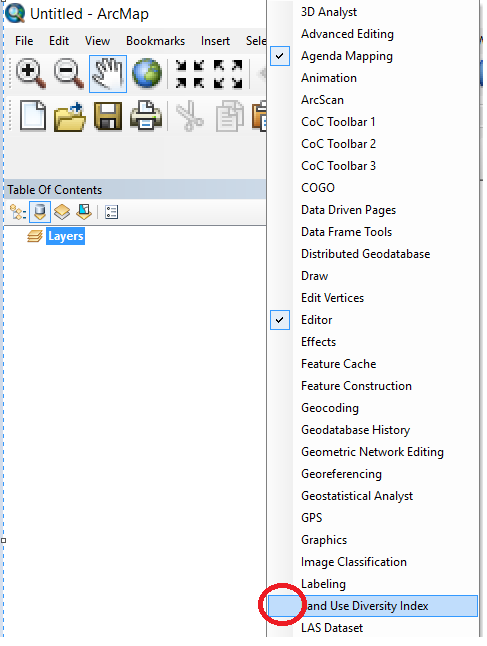The image size is (487, 646).
Task: Click the Table Of Contents panel header
Action: [135, 190]
